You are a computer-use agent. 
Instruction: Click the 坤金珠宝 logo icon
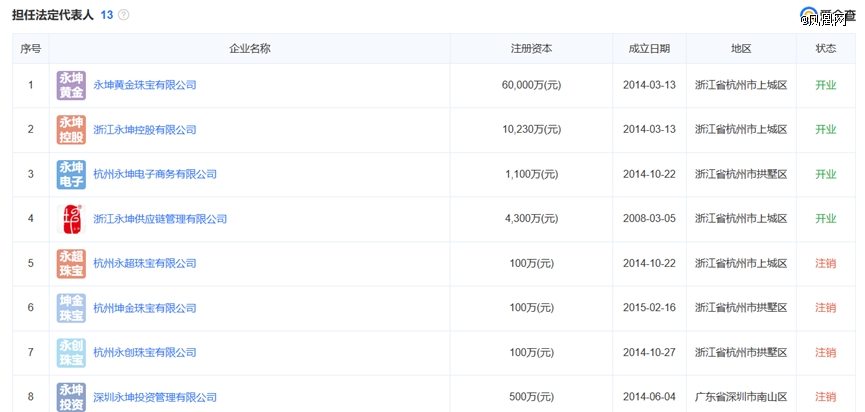click(x=71, y=308)
